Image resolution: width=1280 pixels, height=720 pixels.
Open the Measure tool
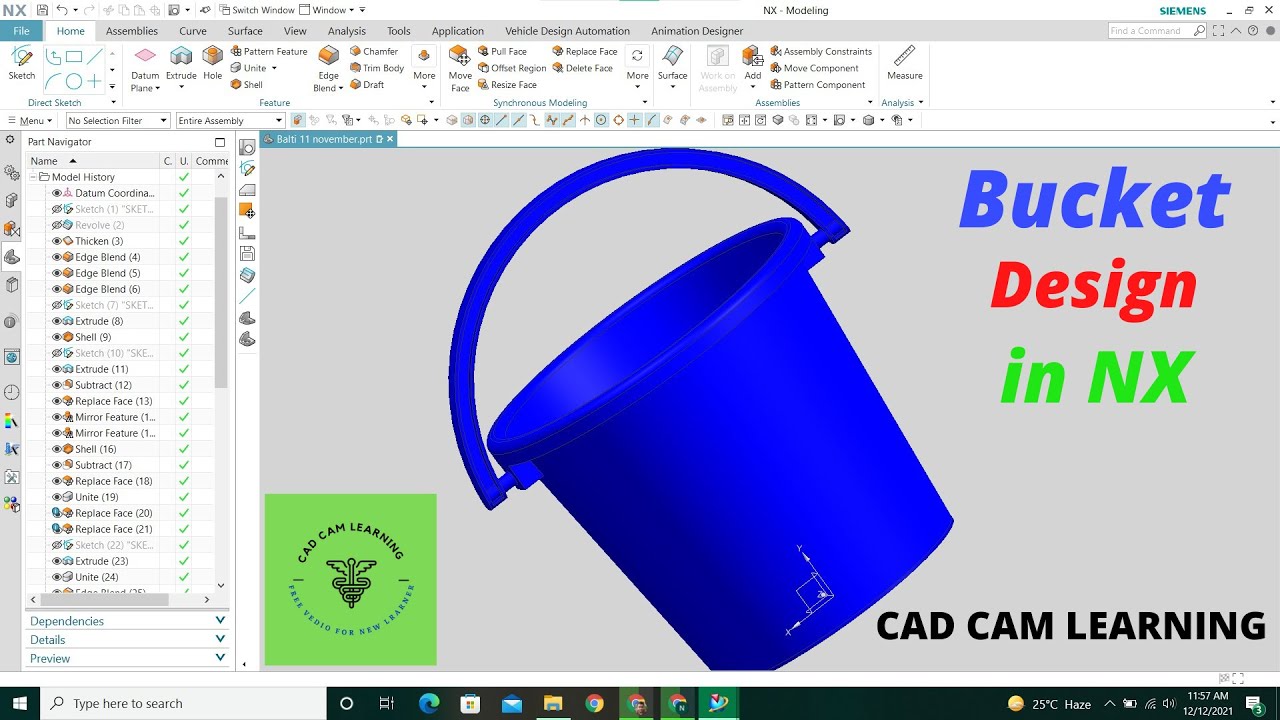904,63
